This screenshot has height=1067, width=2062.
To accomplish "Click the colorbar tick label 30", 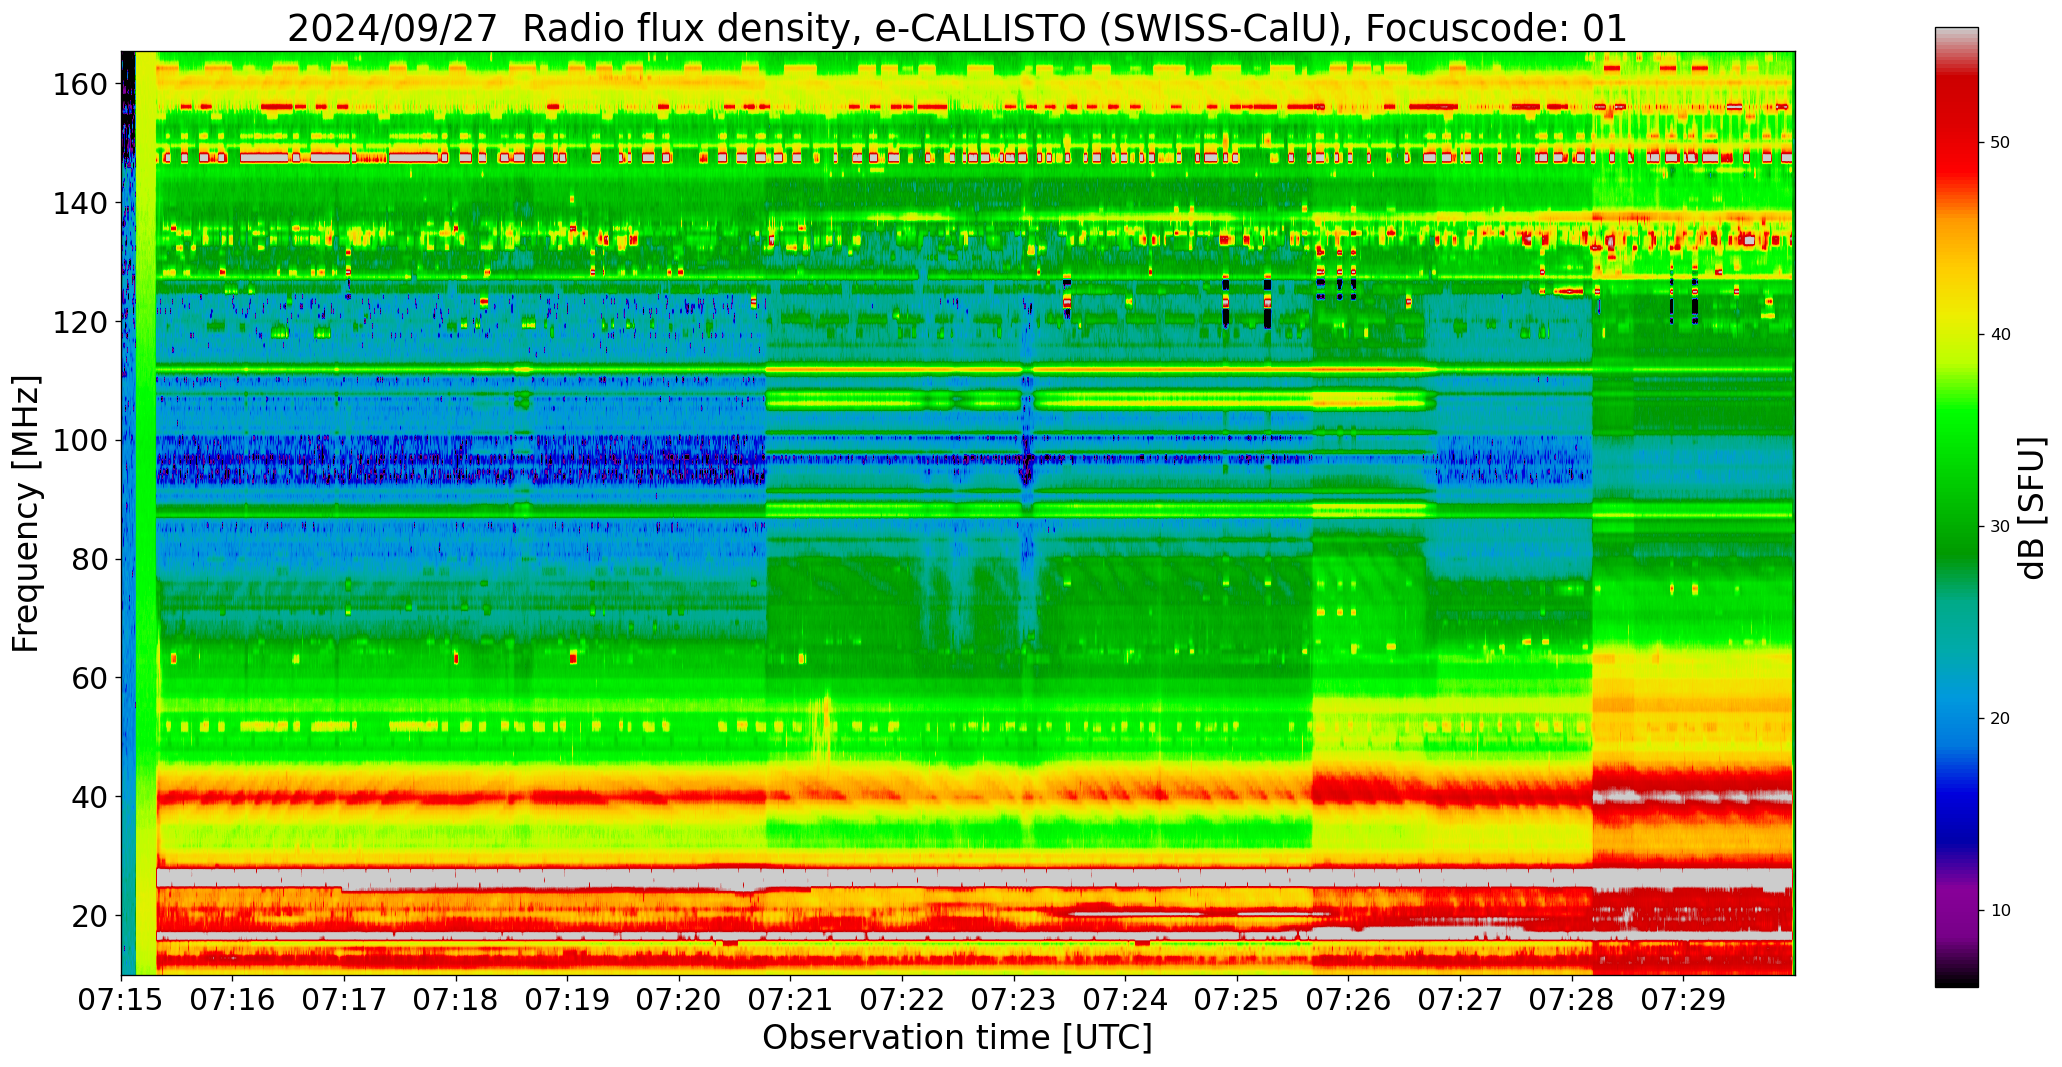I will pyautogui.click(x=2000, y=526).
